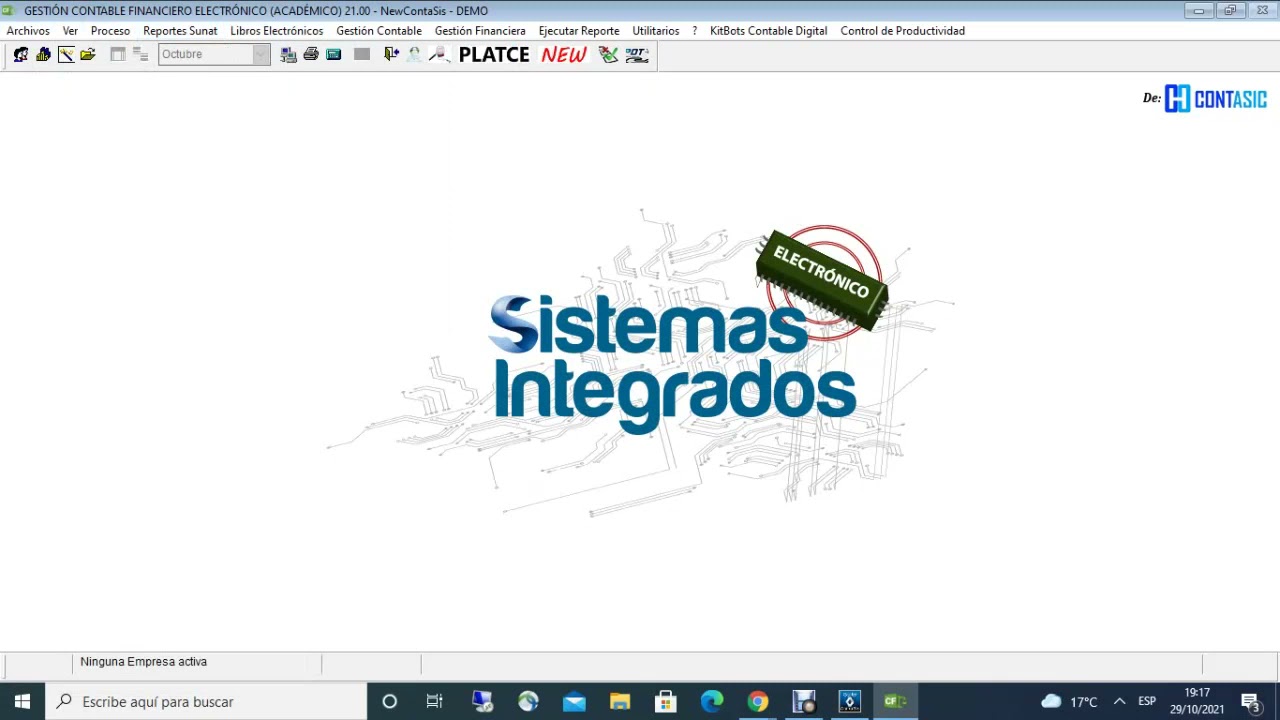
Task: Open the ? help menu
Action: [695, 31]
